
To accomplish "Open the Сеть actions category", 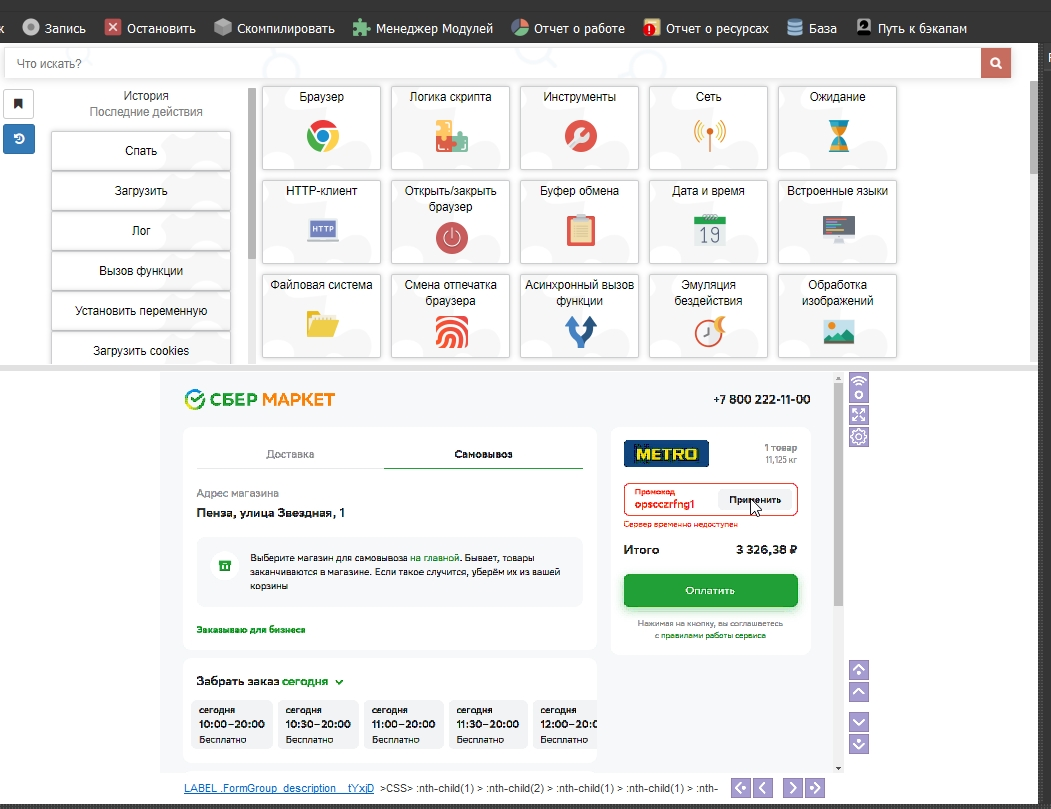I will click(x=708, y=127).
